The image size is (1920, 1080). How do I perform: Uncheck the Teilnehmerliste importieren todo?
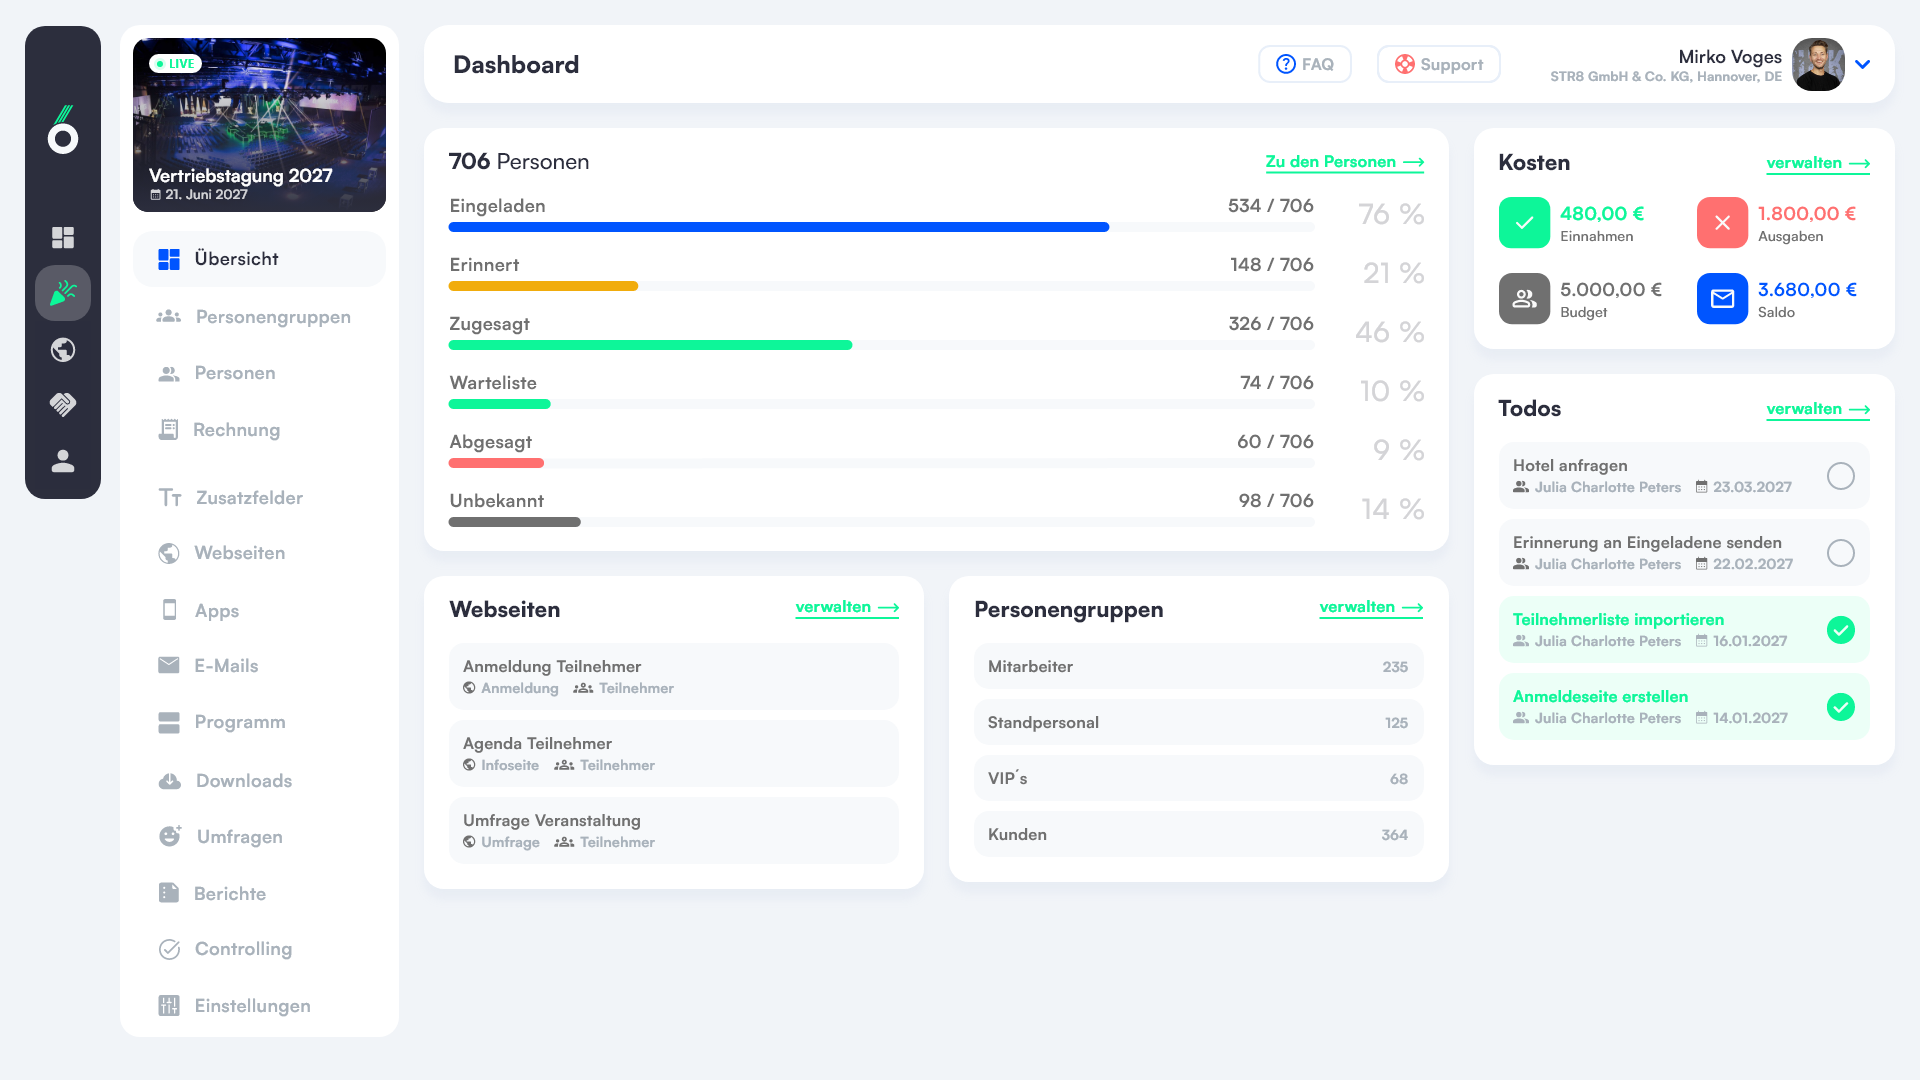[x=1840, y=630]
